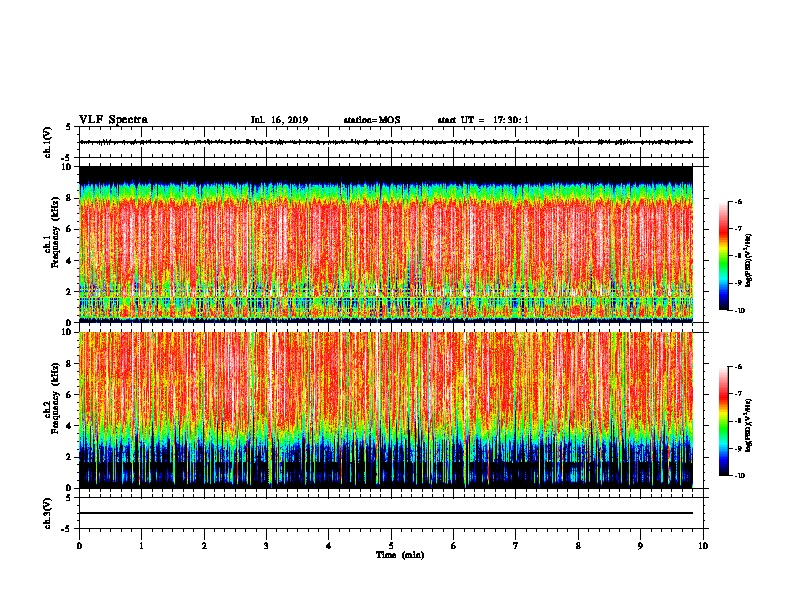Click the ch.1 frequency axis "8" tick
792x612 pixels.
(x=69, y=198)
